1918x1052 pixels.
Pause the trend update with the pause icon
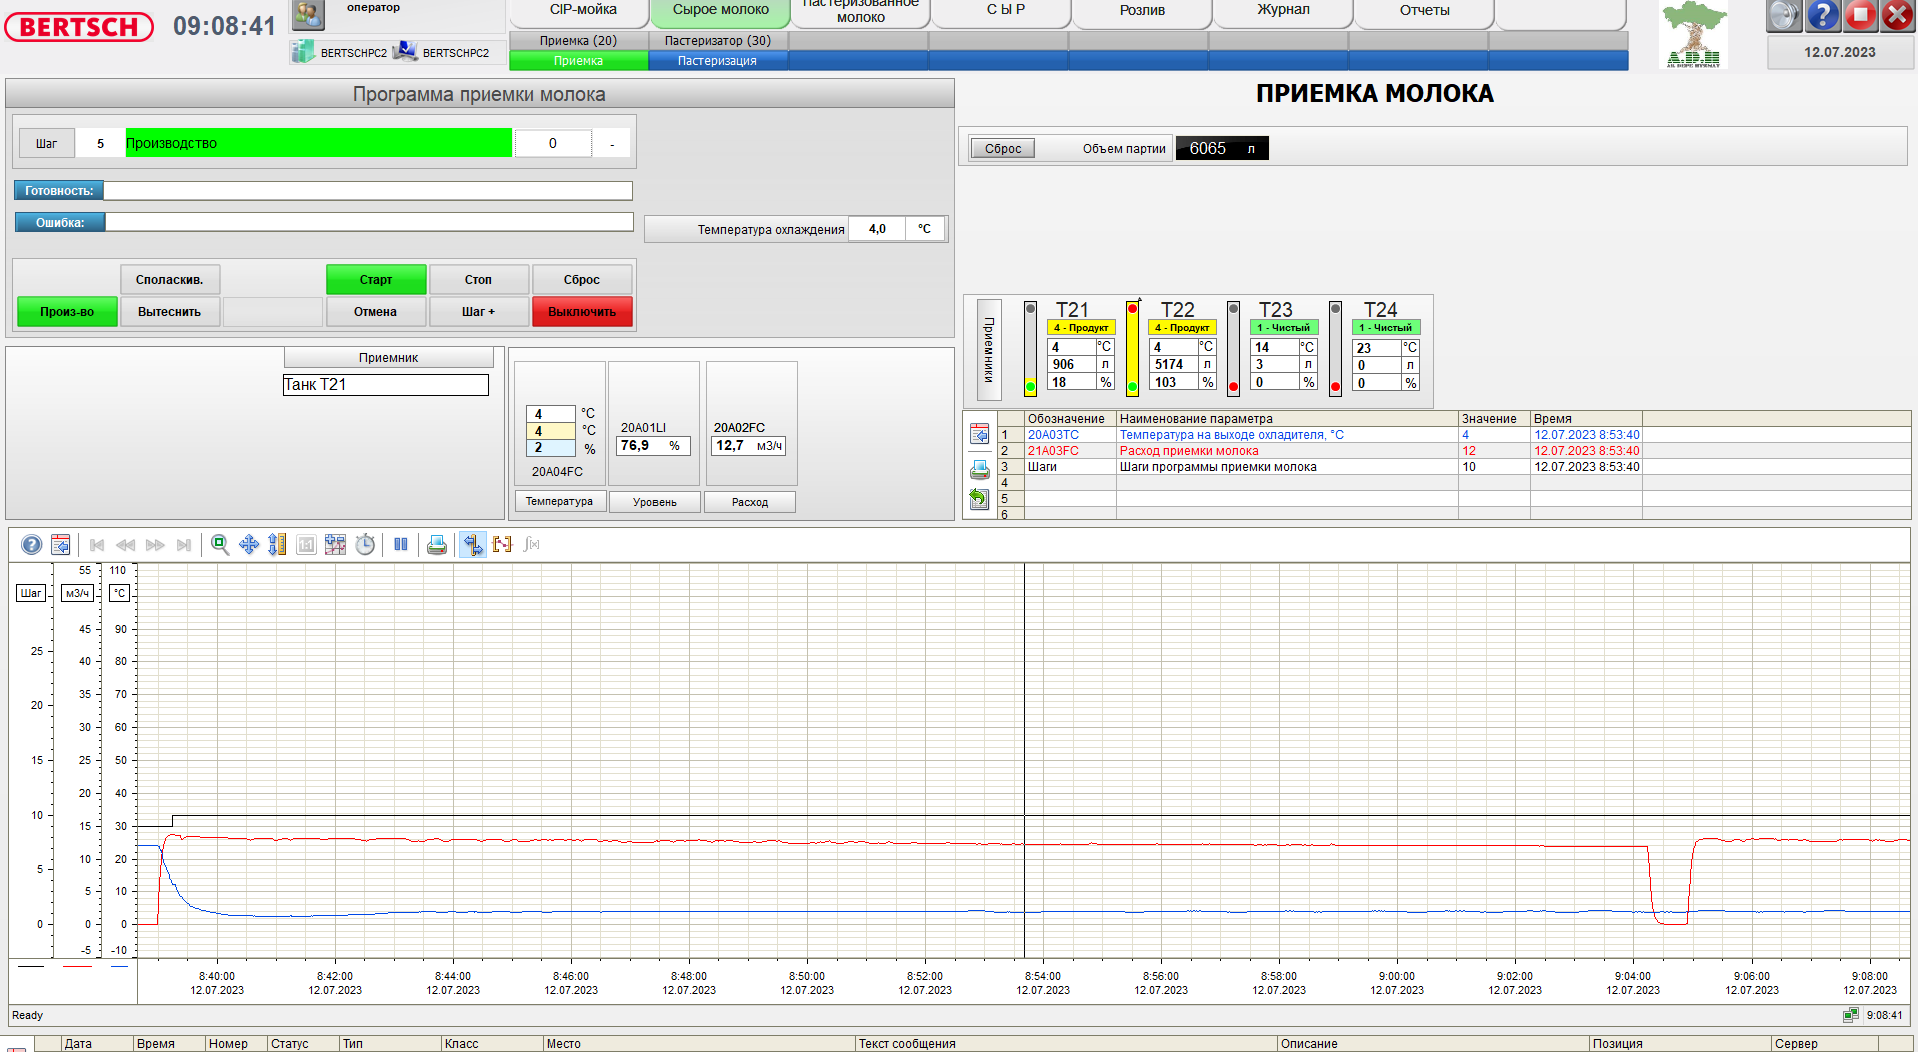tap(401, 545)
